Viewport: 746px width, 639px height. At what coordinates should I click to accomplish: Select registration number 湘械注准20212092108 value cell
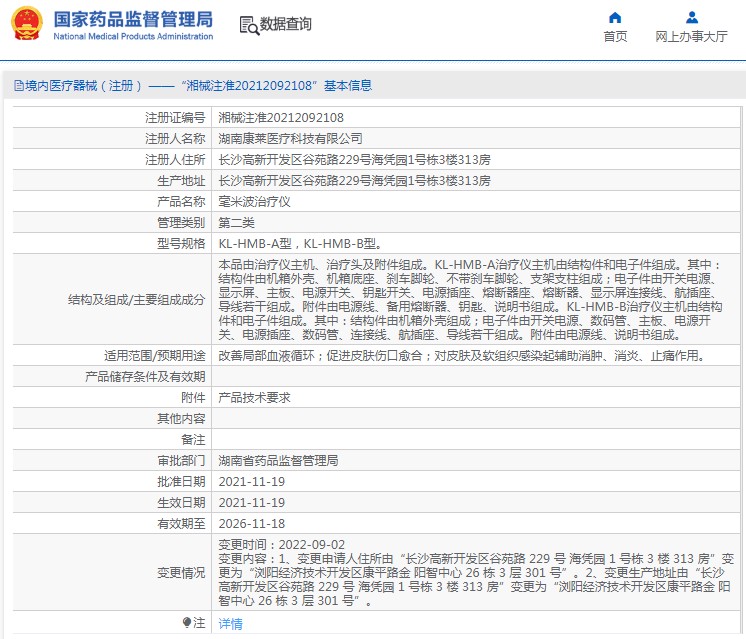(281, 118)
